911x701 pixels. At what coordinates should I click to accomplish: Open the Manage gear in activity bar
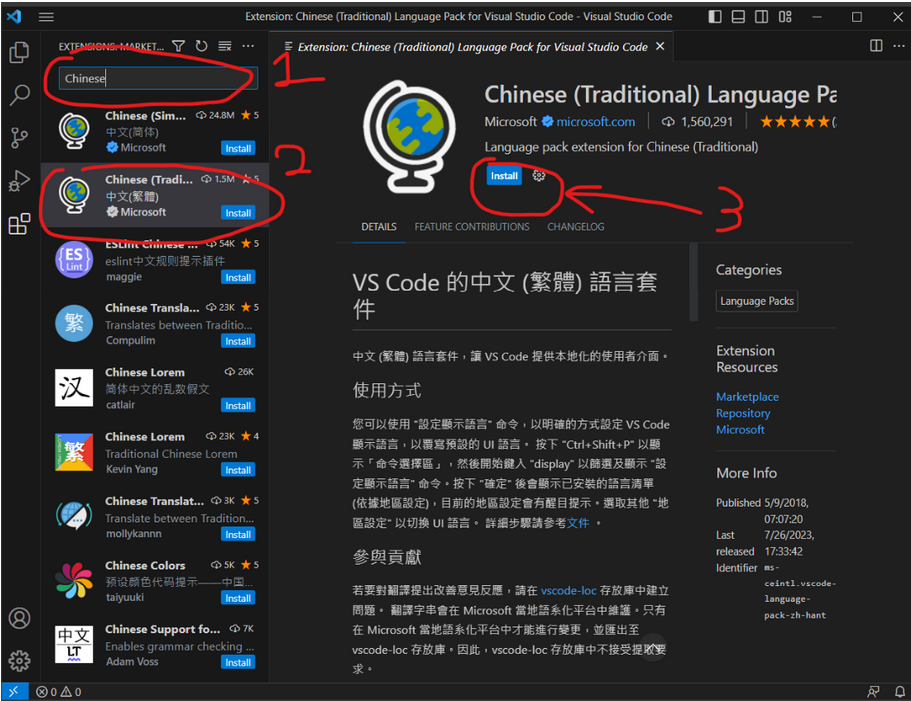(19, 660)
